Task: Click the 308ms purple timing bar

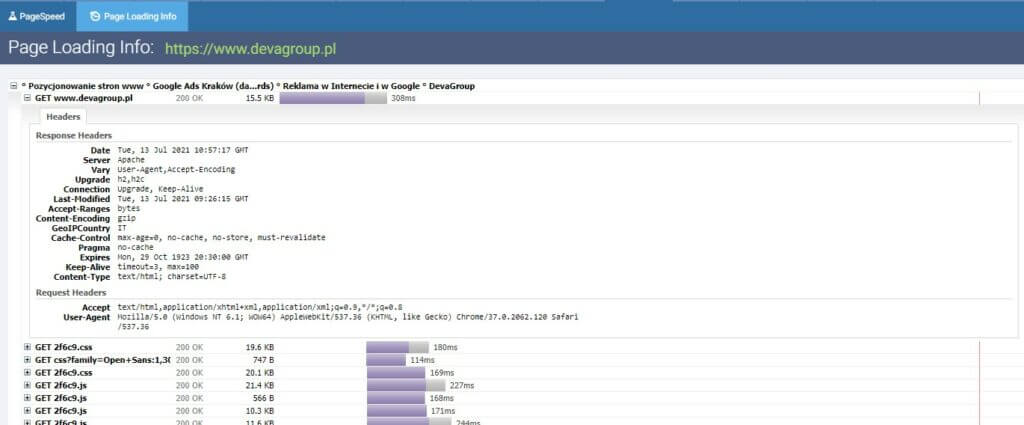Action: click(322, 99)
